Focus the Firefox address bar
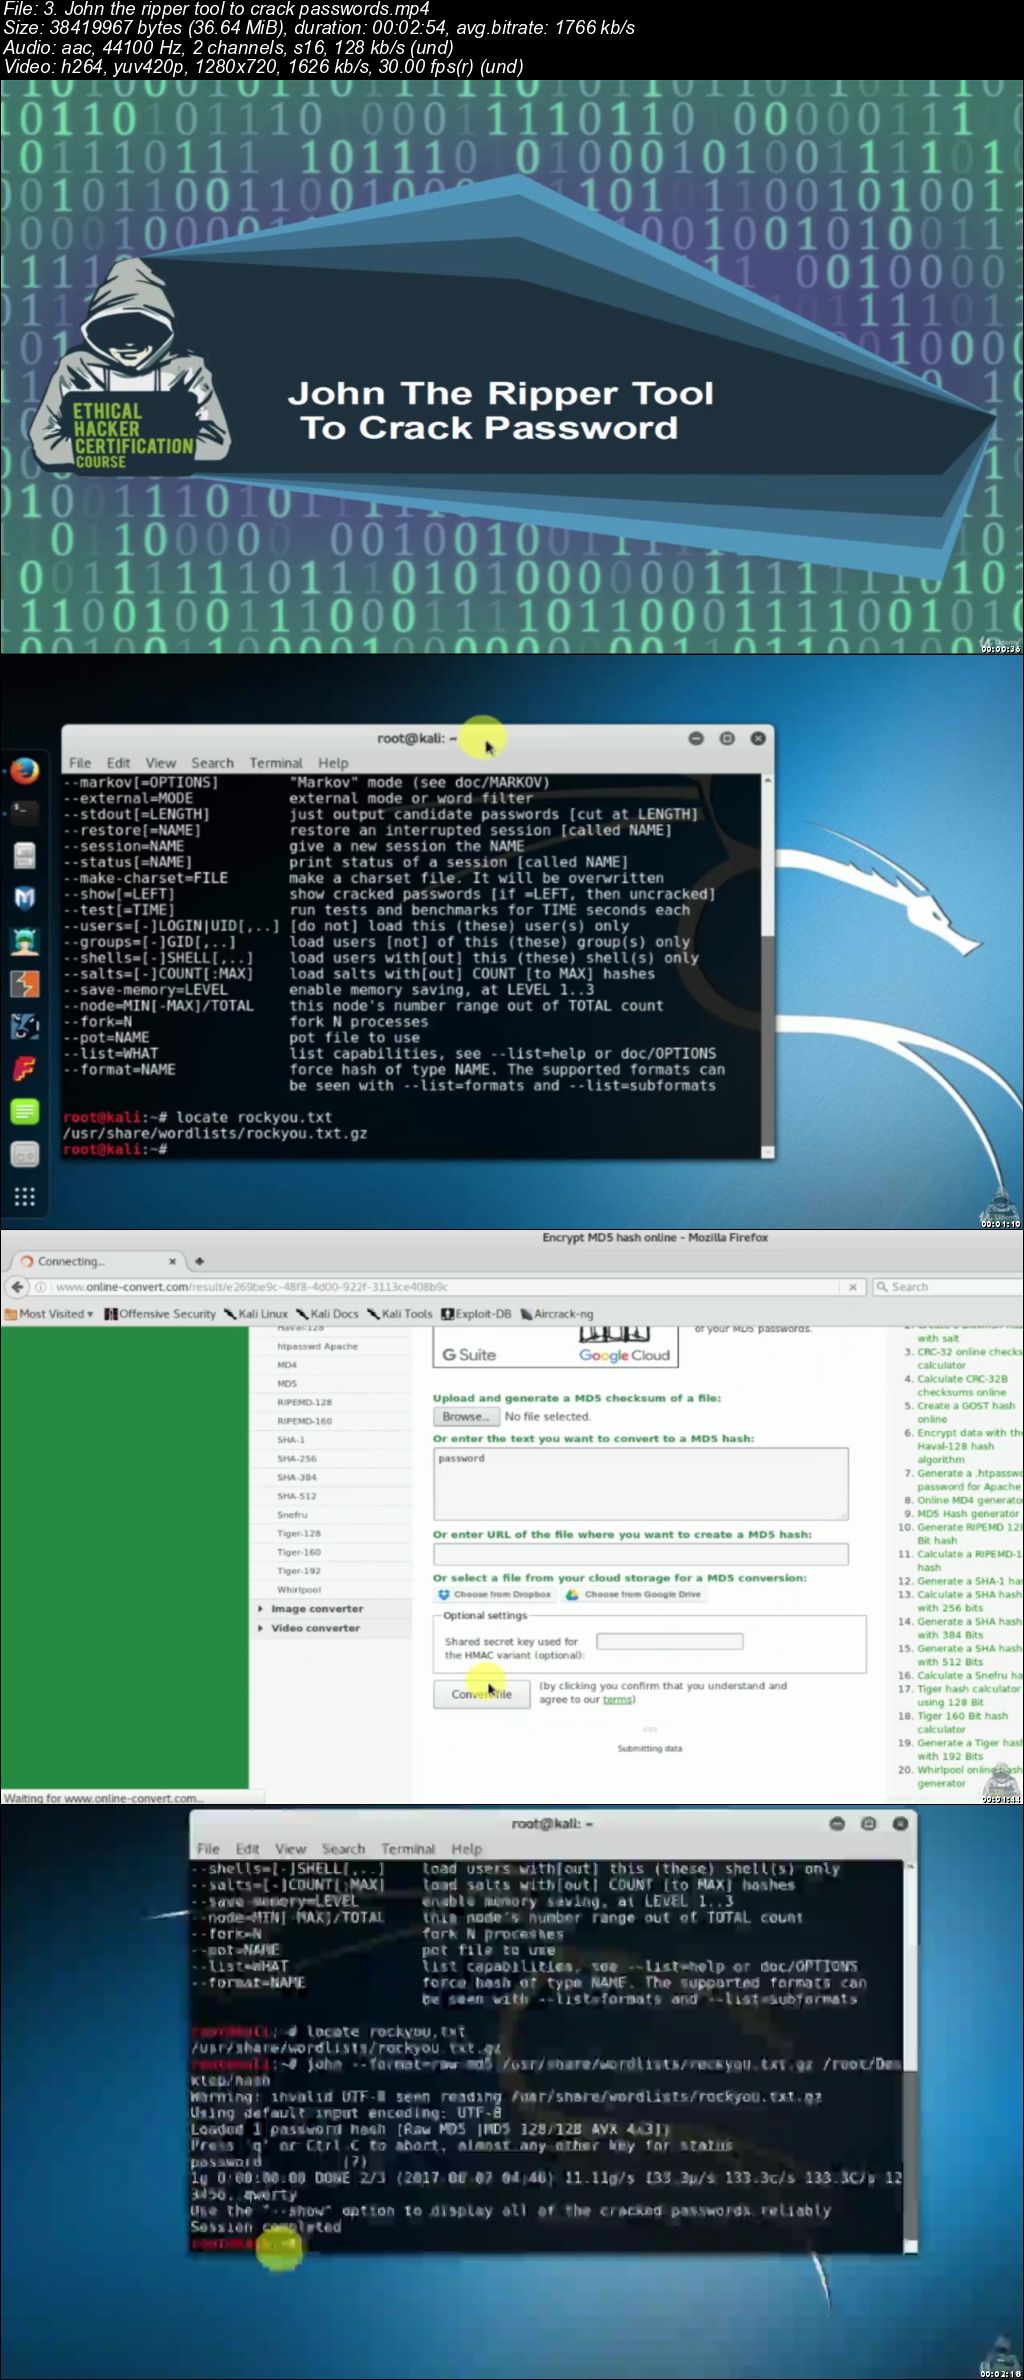The width and height of the screenshot is (1024, 2380). (x=440, y=1287)
